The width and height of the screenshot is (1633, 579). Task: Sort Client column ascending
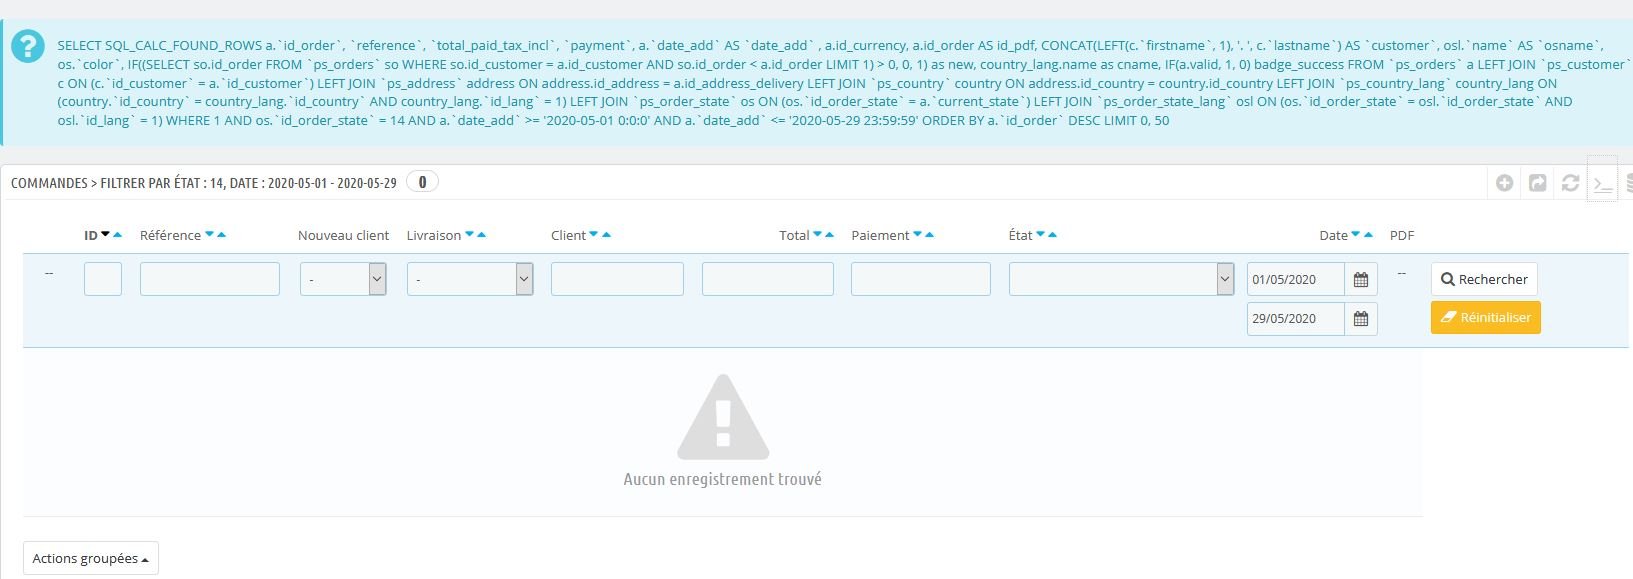coord(606,234)
